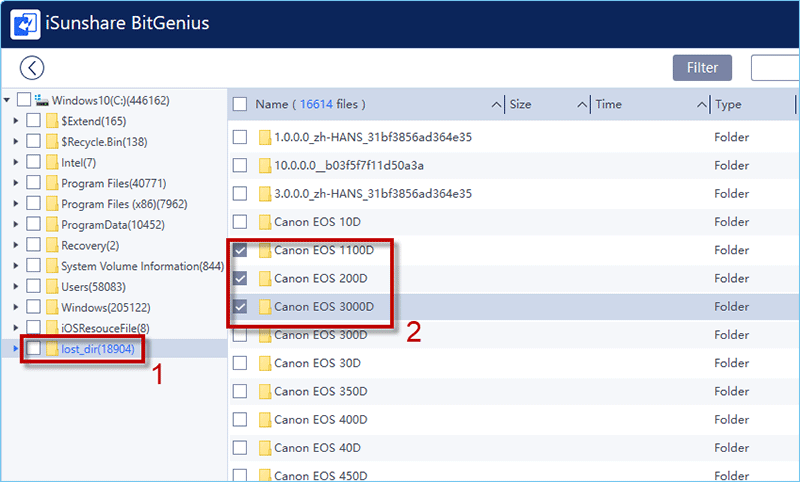Click the Canon EOS 40D folder icon

[265, 448]
